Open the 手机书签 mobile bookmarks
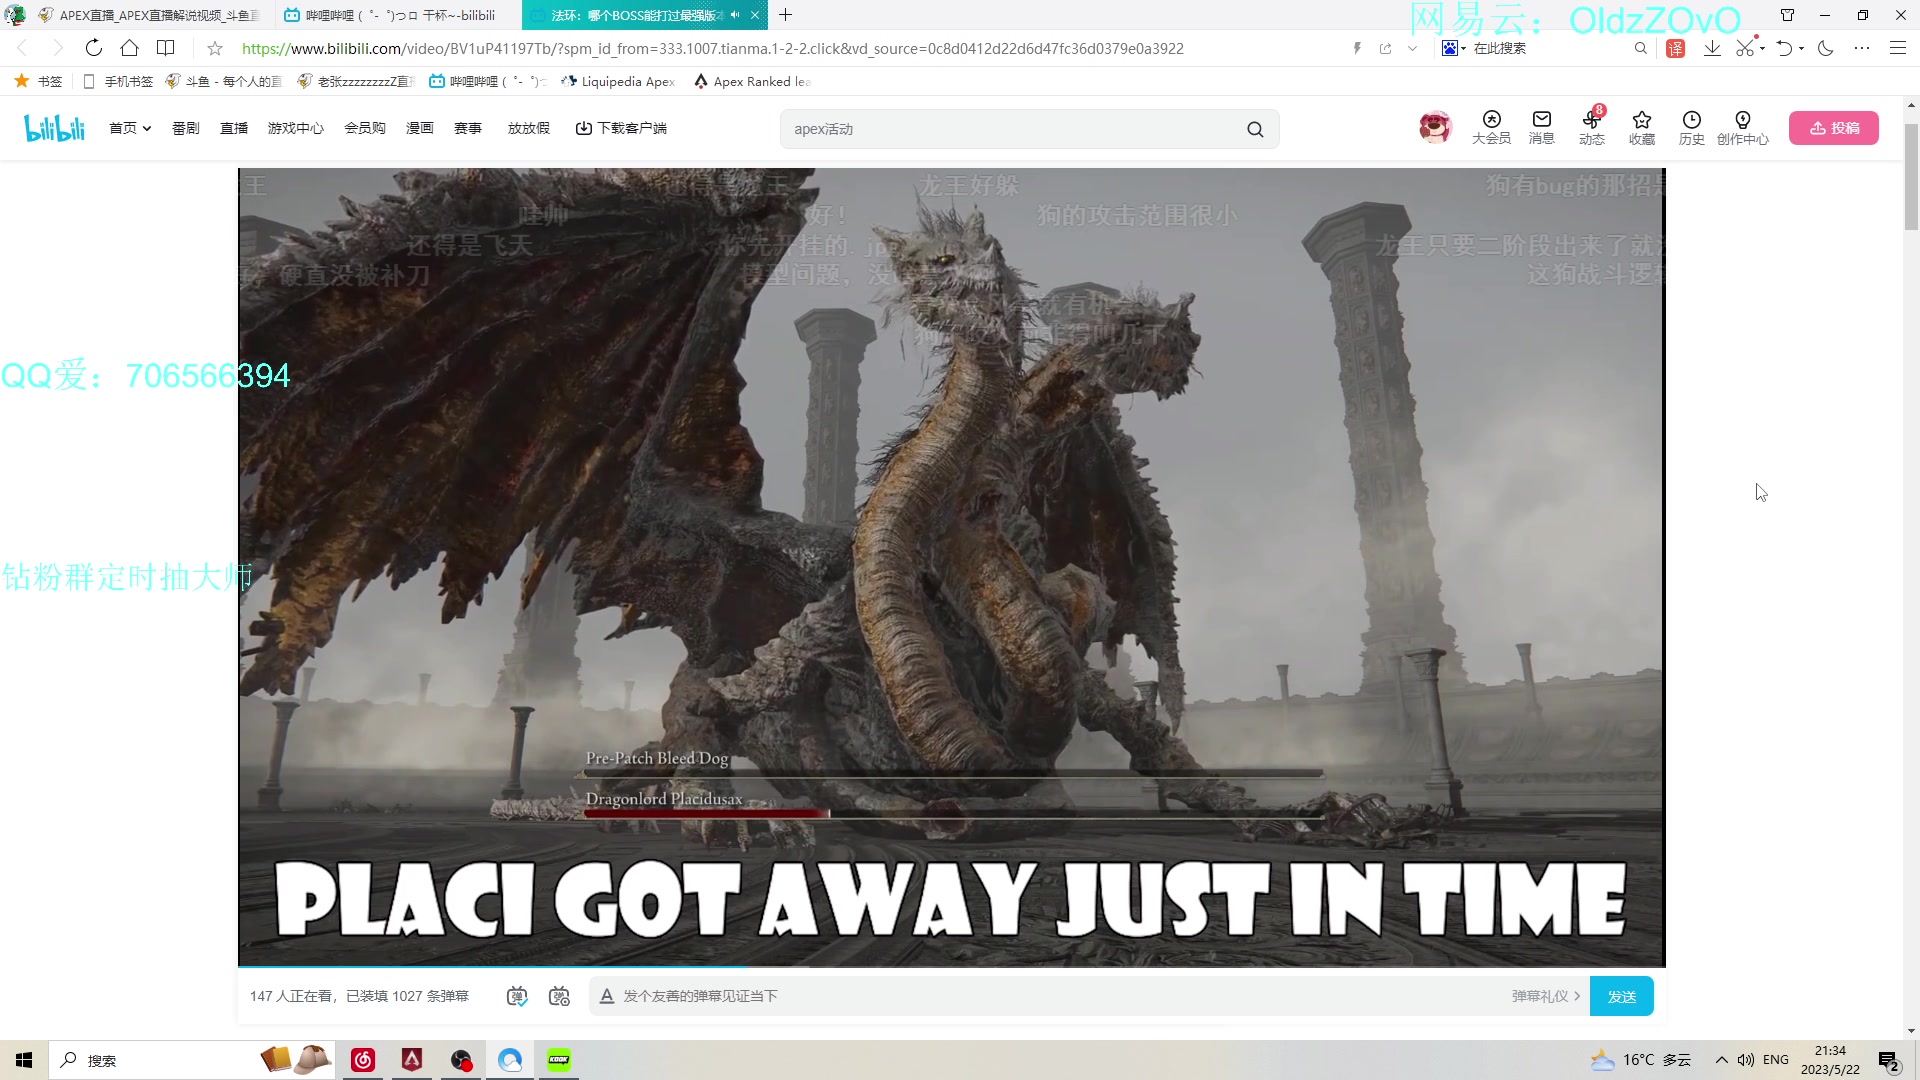Image resolution: width=1920 pixels, height=1080 pixels. pos(118,81)
